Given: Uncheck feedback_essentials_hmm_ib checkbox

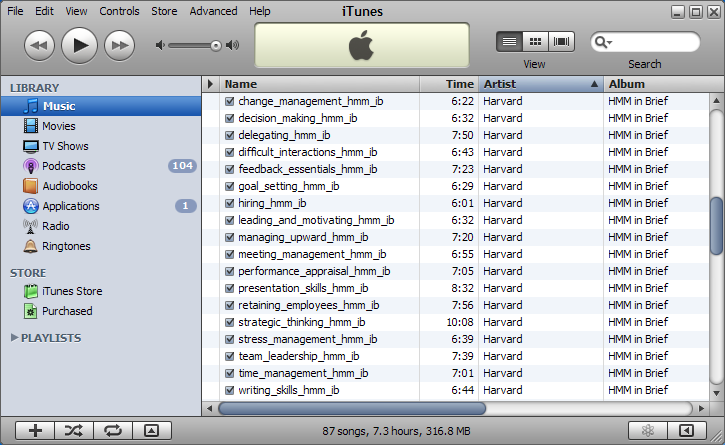Looking at the screenshot, I should pyautogui.click(x=229, y=169).
